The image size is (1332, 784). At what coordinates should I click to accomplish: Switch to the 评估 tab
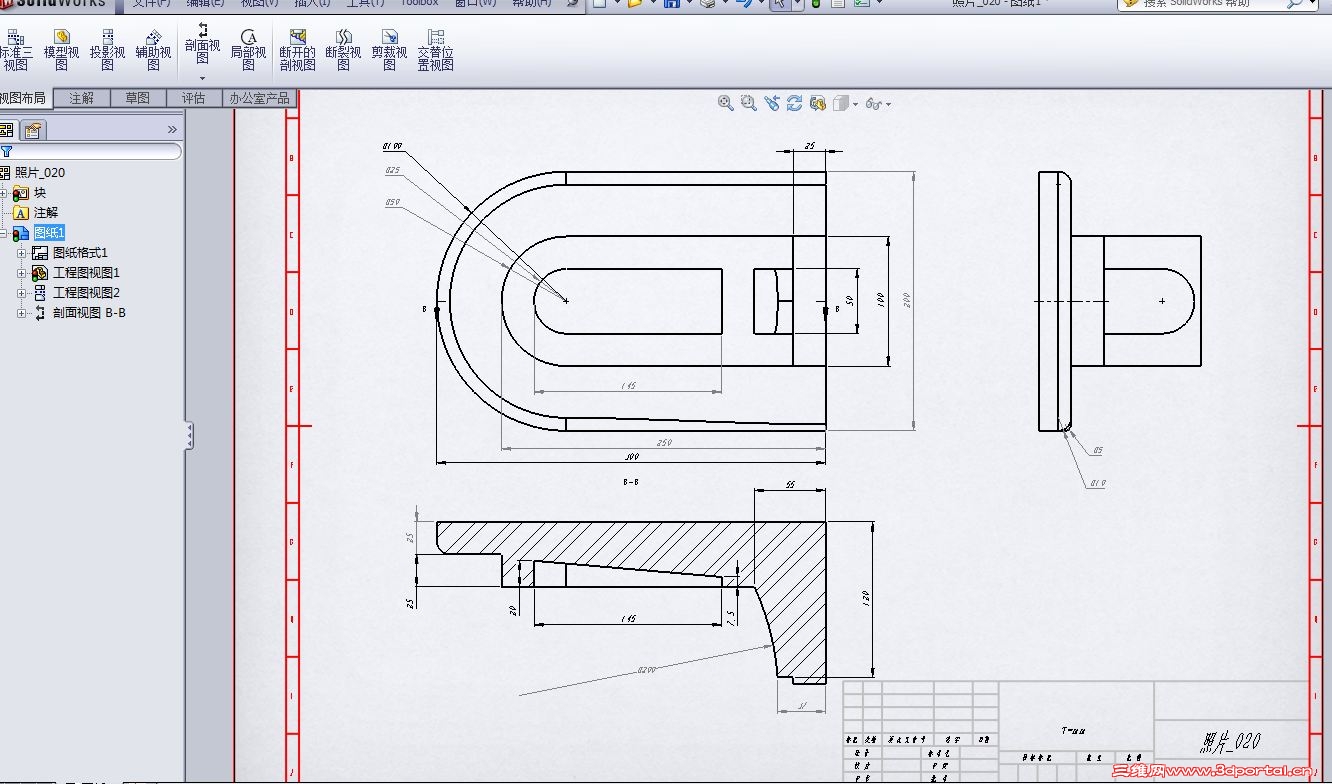pos(193,98)
